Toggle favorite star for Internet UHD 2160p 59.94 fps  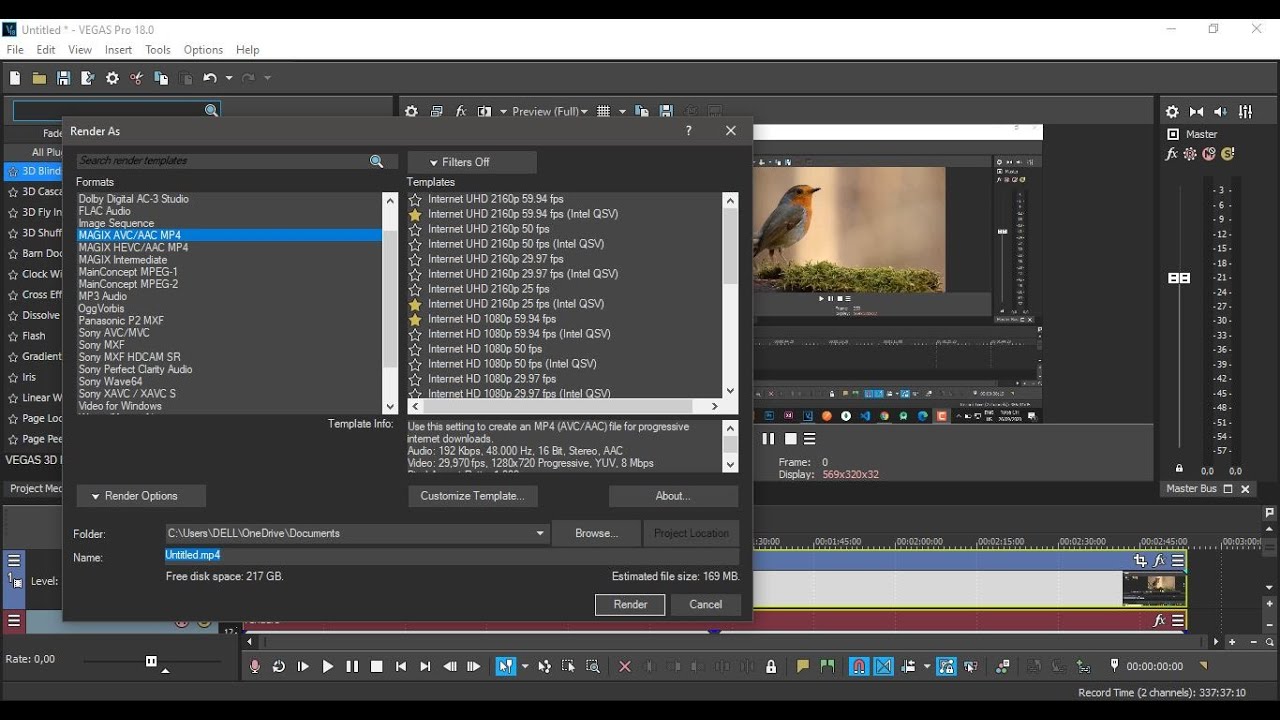415,199
